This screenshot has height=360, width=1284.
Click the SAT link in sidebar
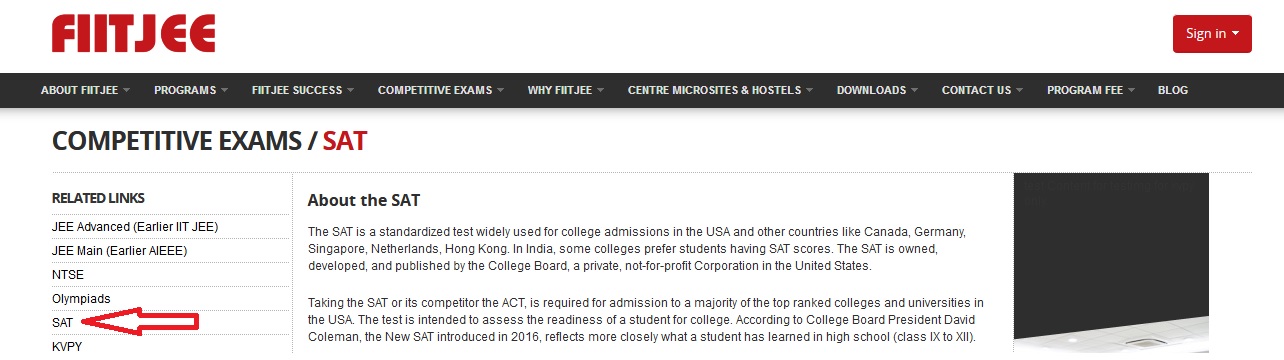[x=63, y=323]
